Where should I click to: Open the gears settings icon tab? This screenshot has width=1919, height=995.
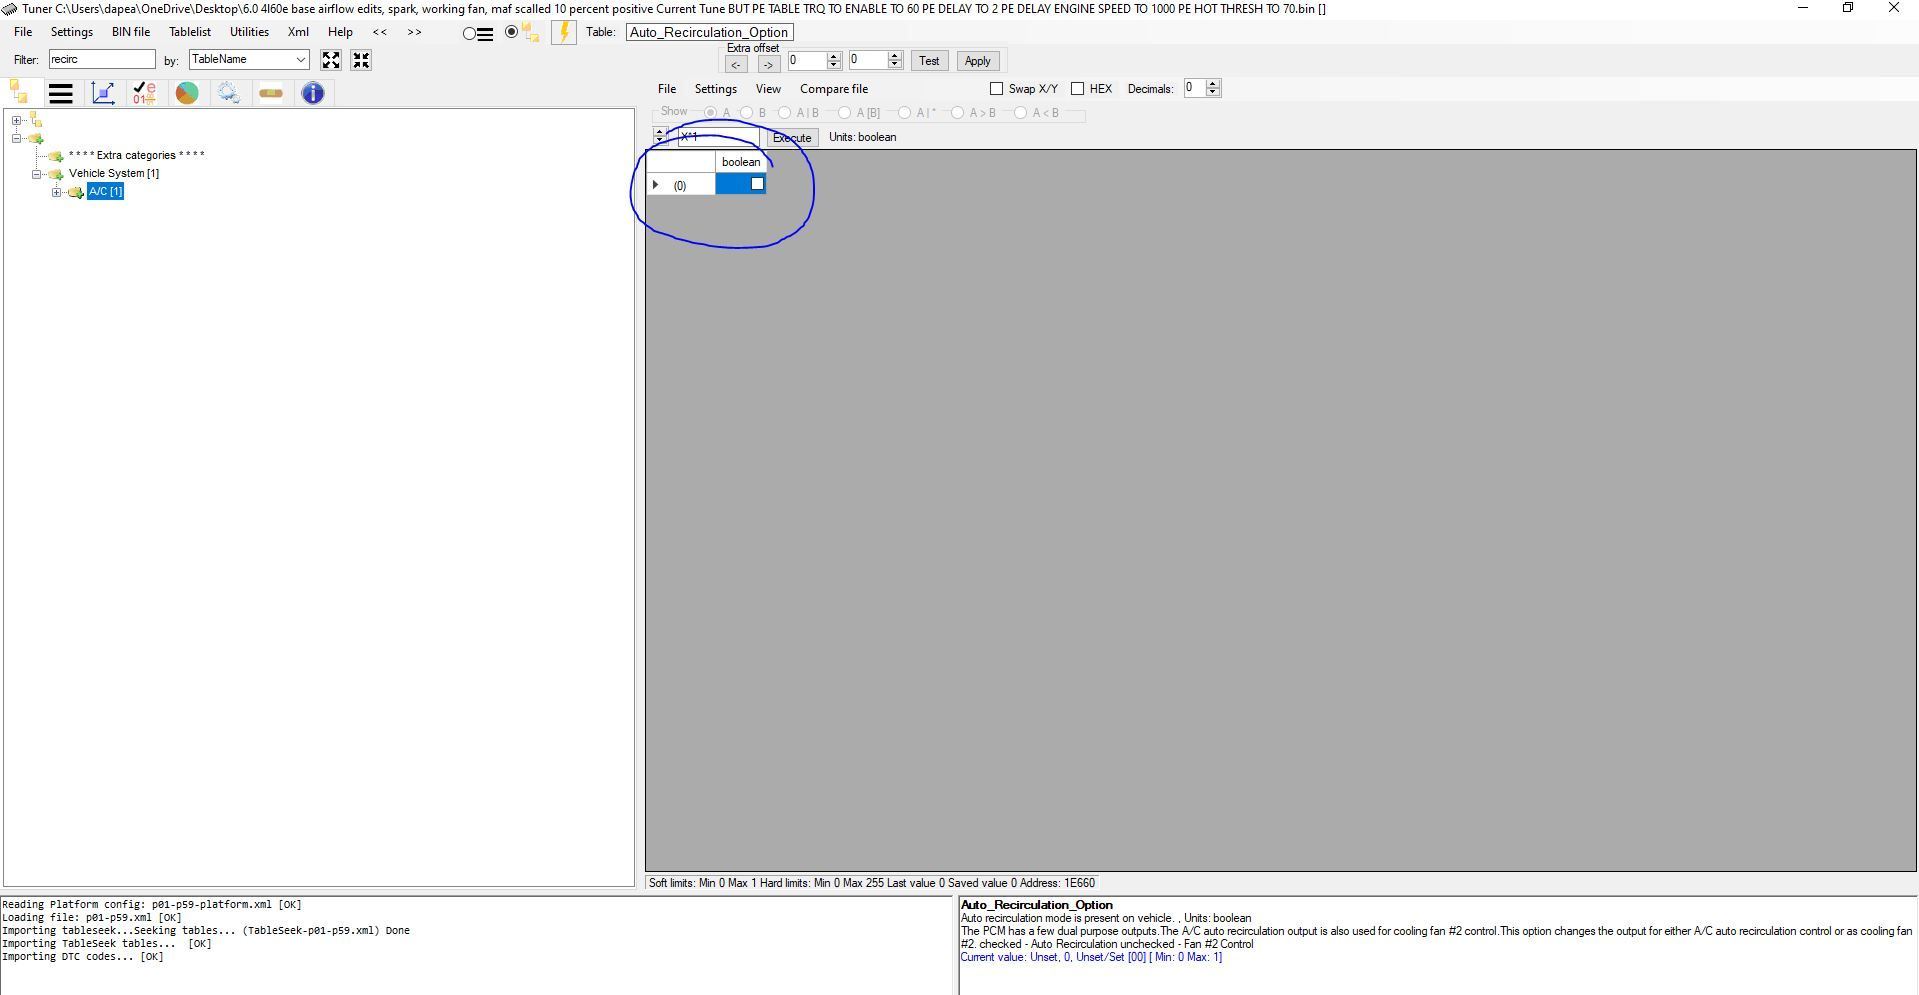pos(229,93)
